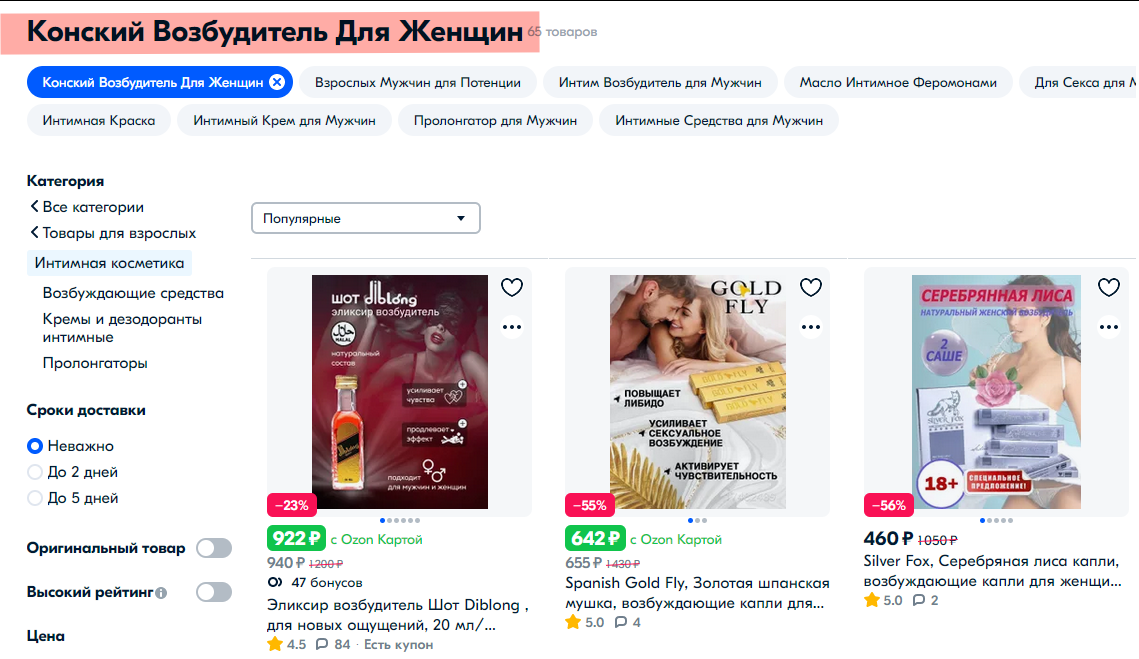The width and height of the screenshot is (1139, 659).
Task: Go back to Товары для взрослых category
Action: point(113,233)
